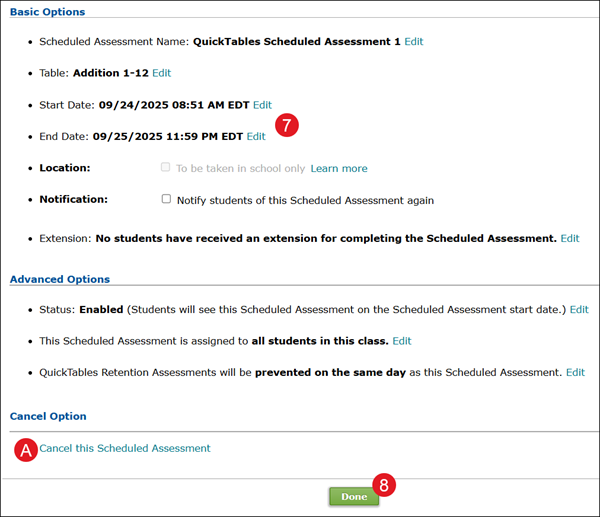Toggle the school-only Location checkbox
This screenshot has width=600, height=517.
point(166,168)
